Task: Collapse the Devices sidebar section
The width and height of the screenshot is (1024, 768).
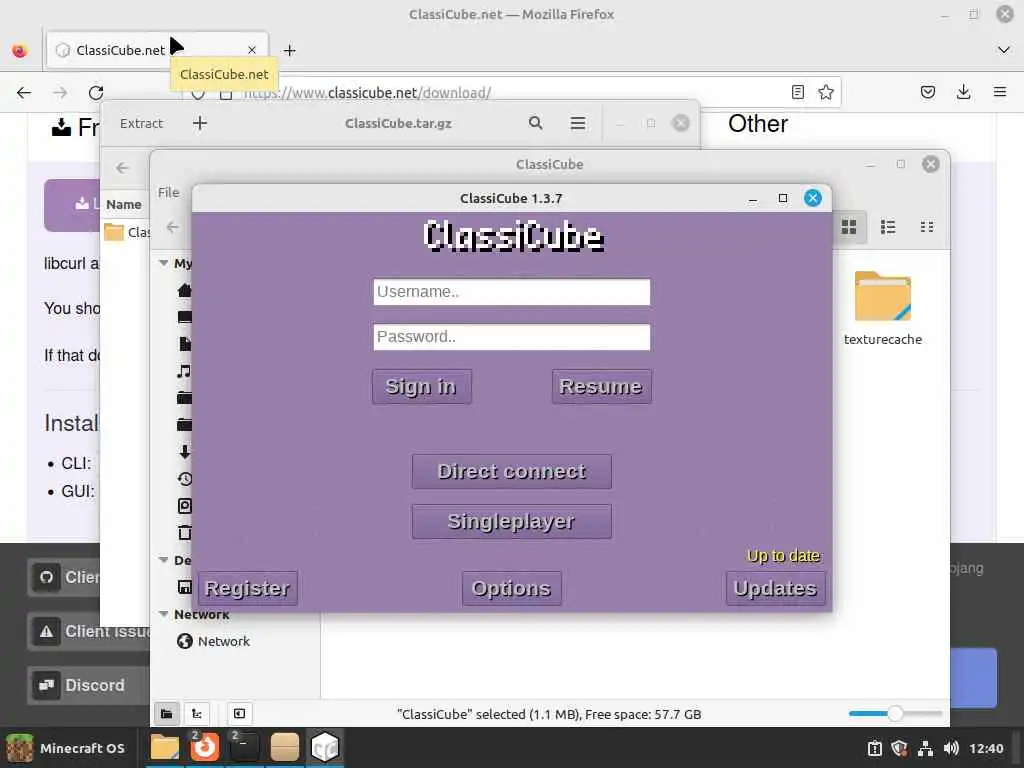Action: tap(163, 560)
